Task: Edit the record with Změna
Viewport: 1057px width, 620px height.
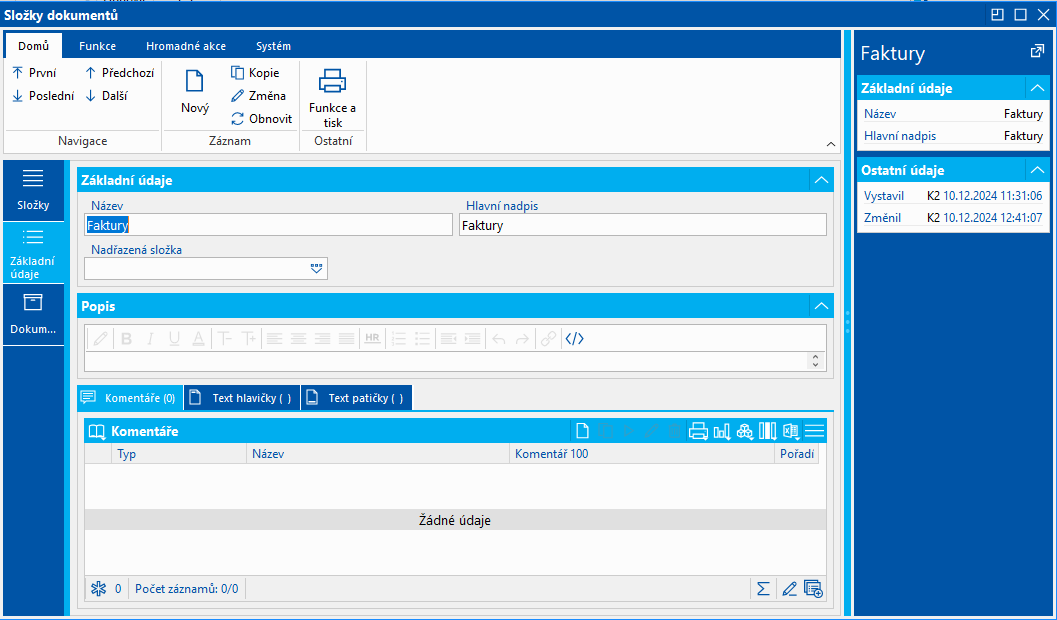Action: pos(258,96)
